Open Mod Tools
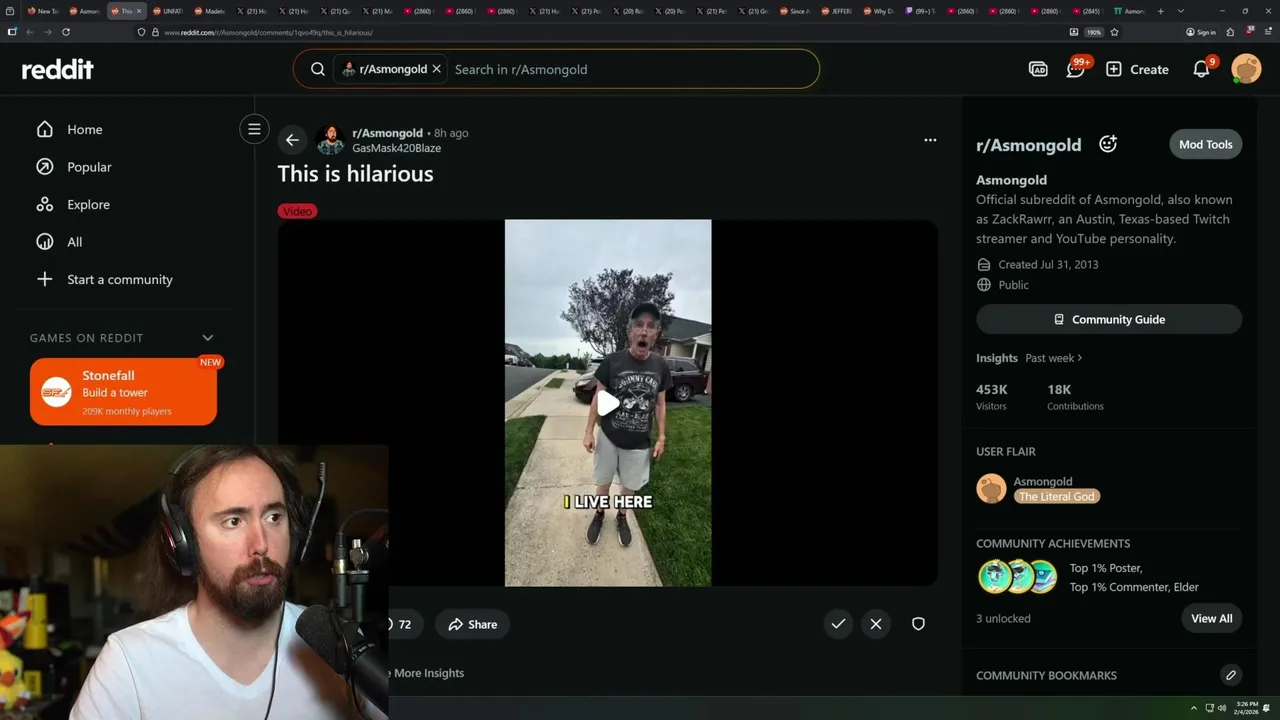Viewport: 1280px width, 720px height. point(1205,144)
